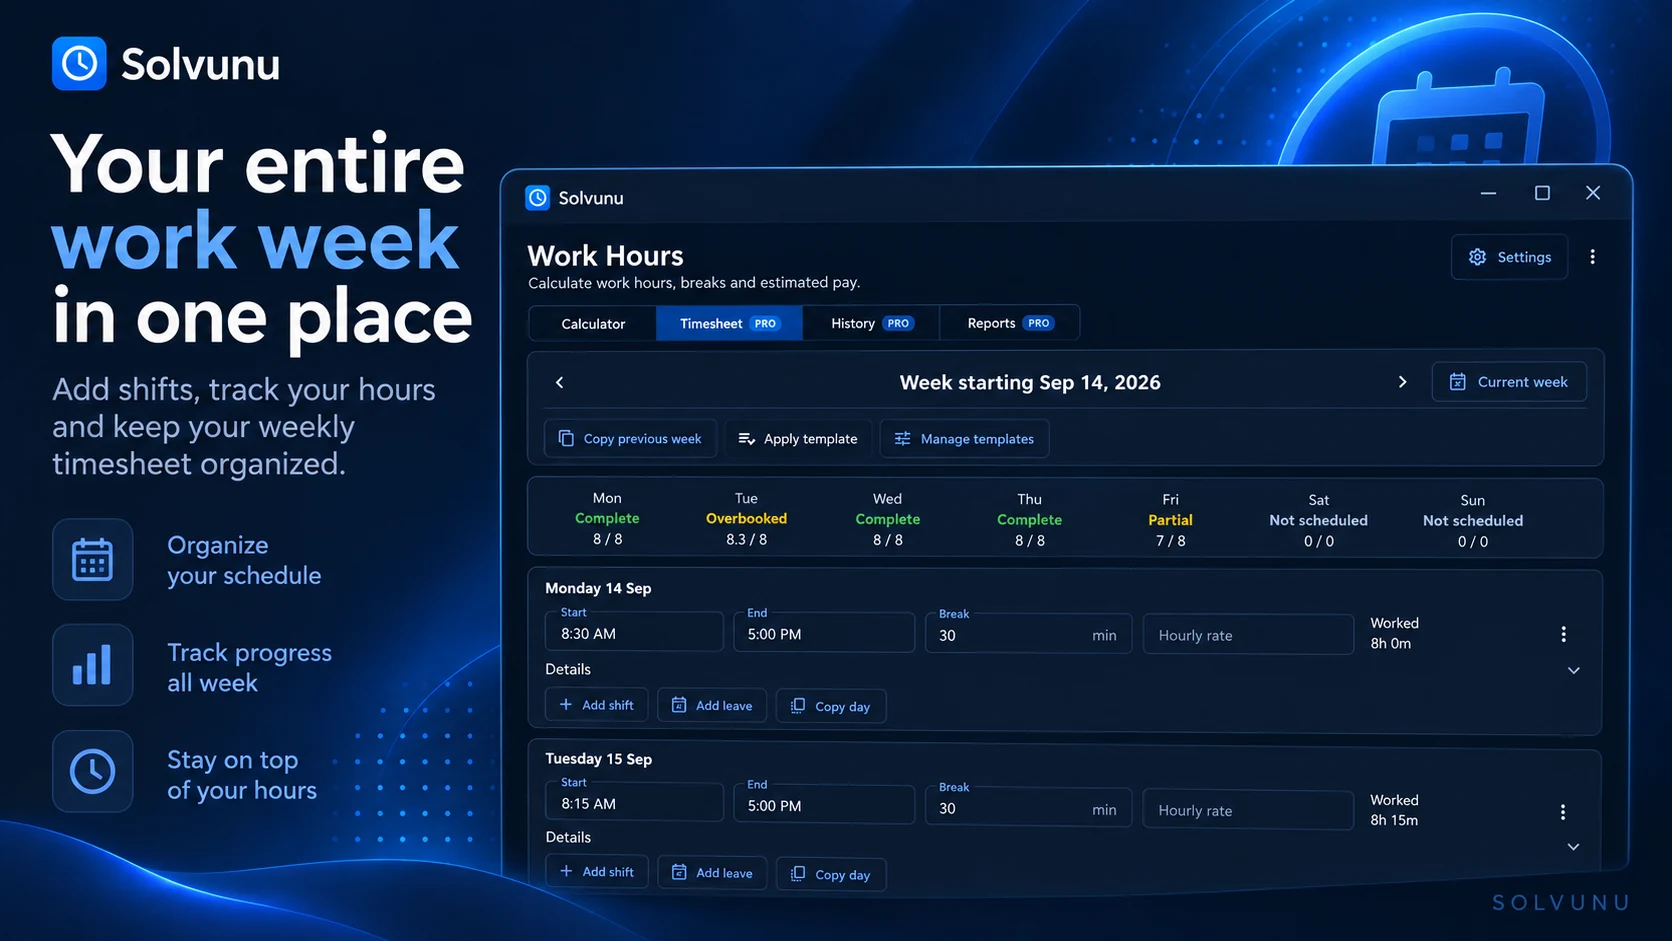Screen dimensions: 1672x941
Task: Jump to Current week
Action: (x=1509, y=382)
